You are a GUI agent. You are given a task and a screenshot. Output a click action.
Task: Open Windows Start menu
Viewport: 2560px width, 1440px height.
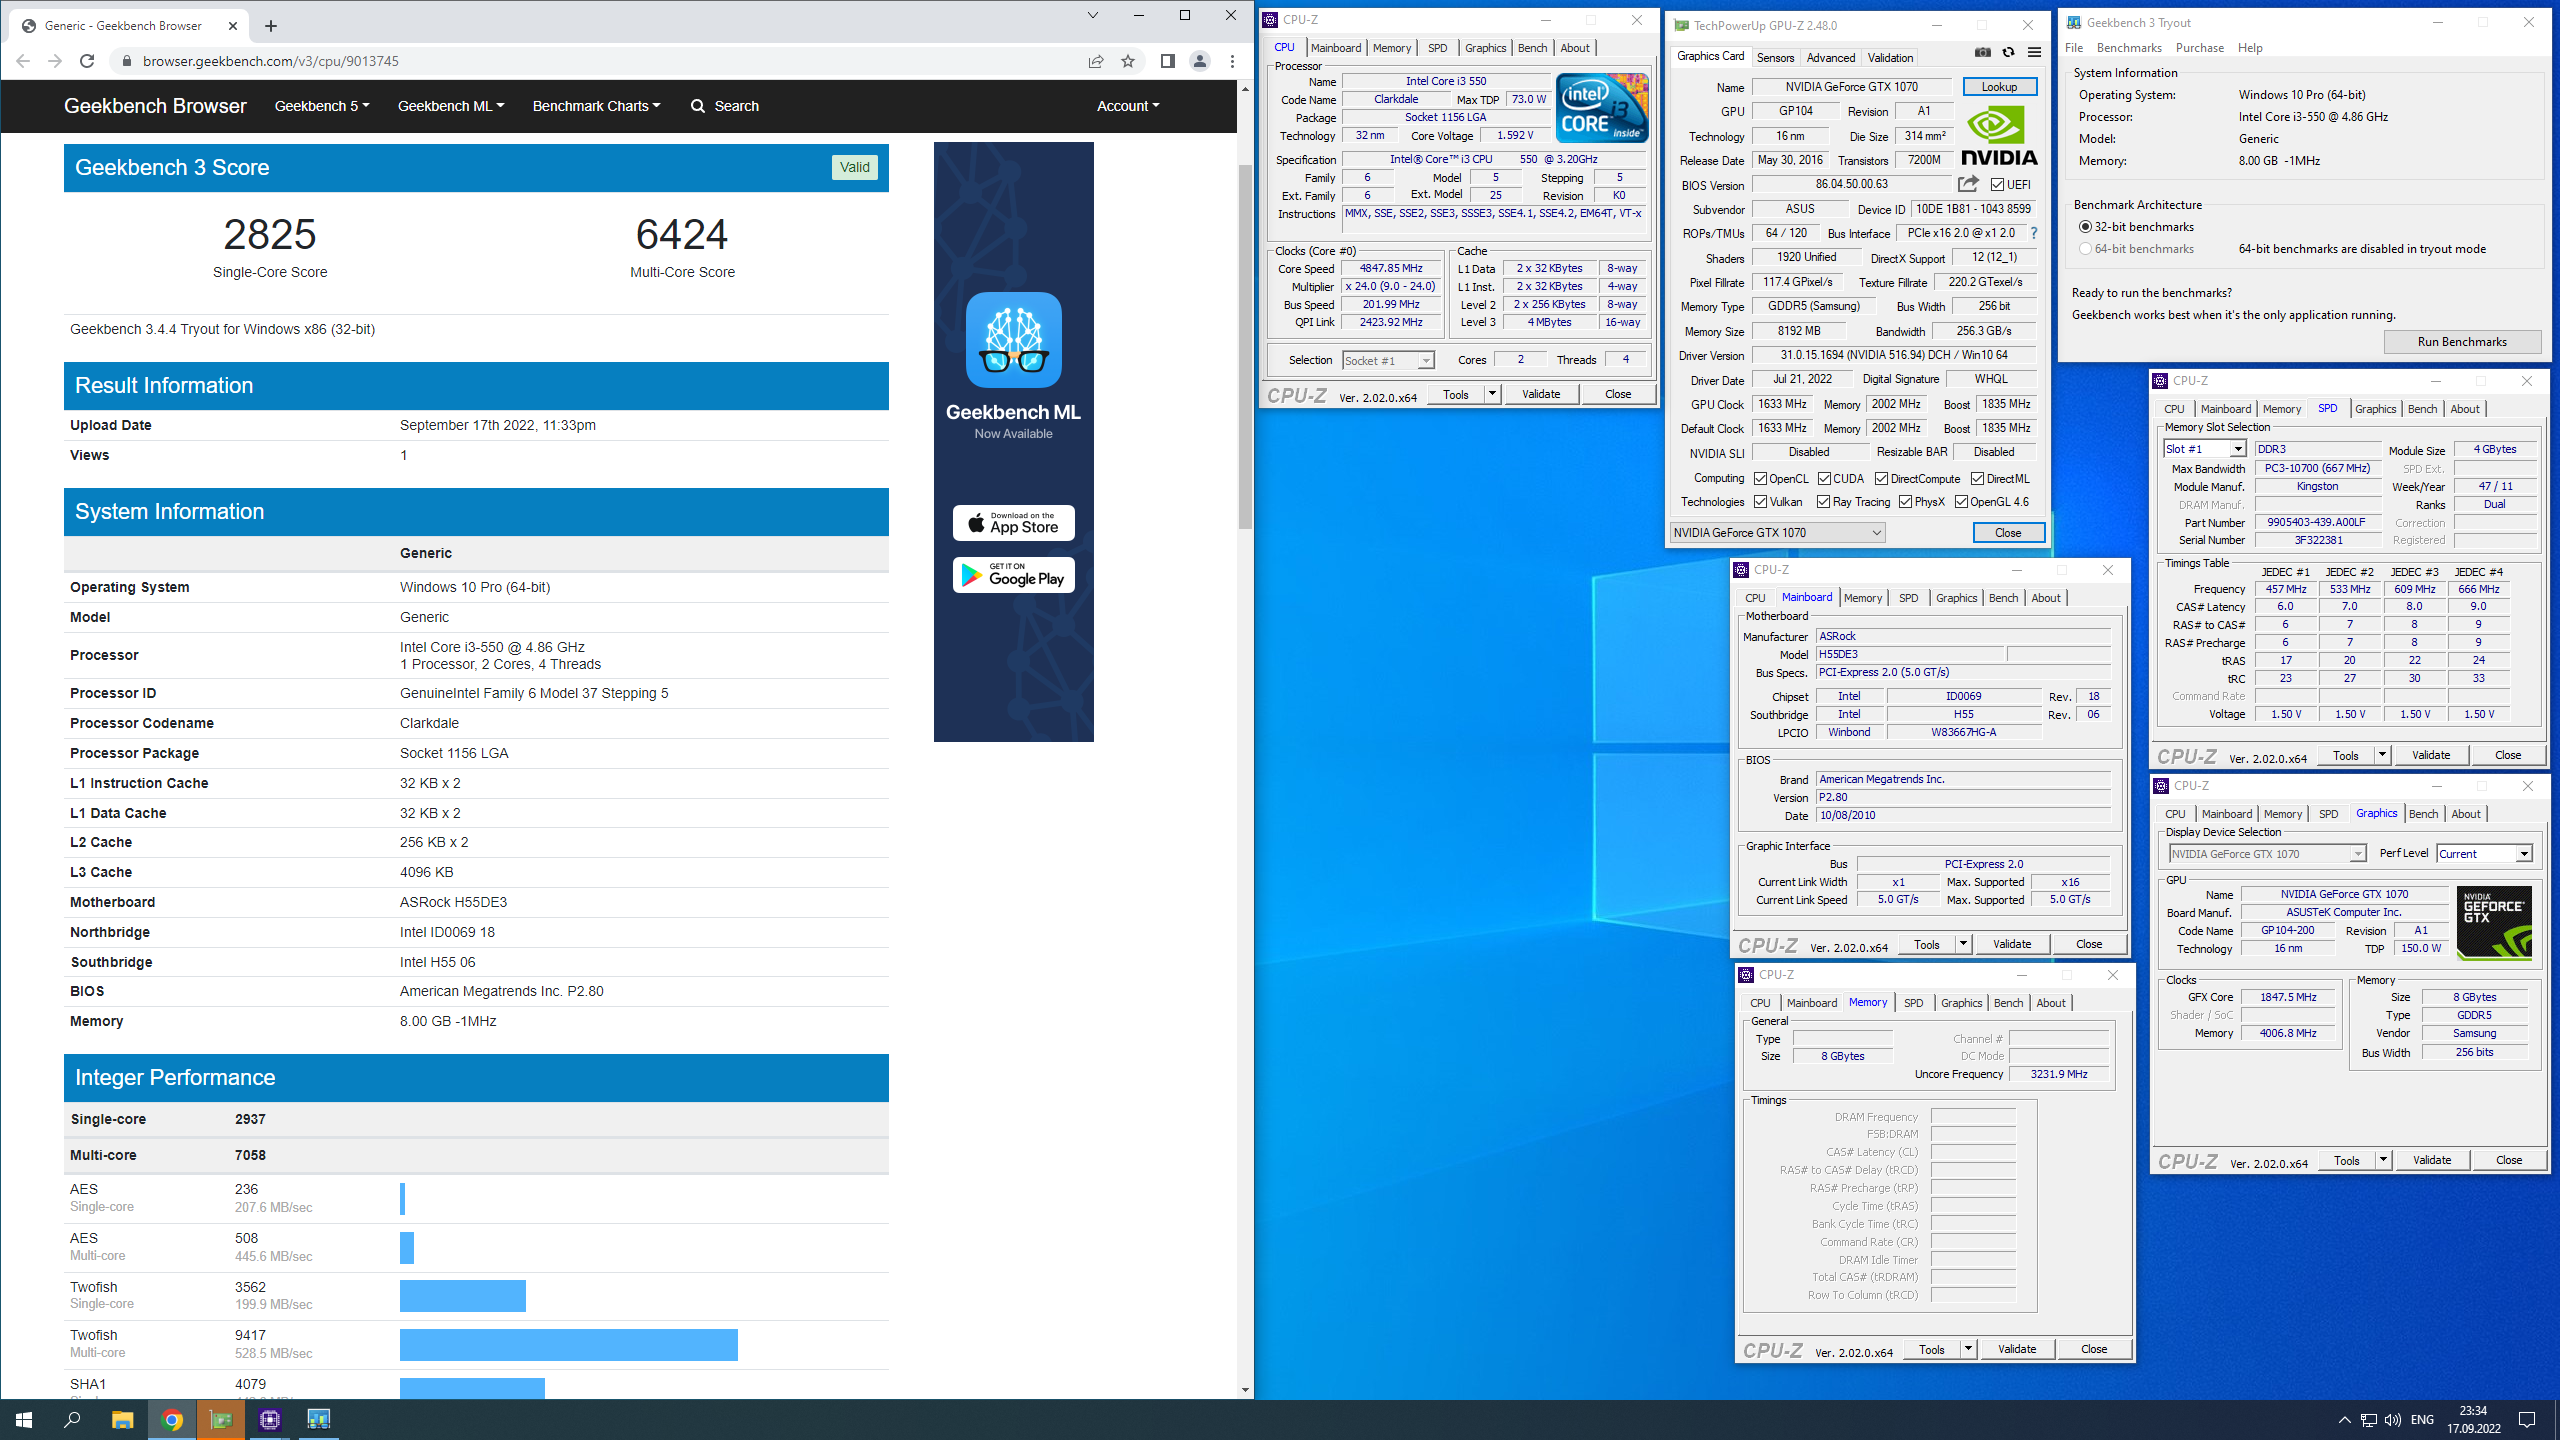[24, 1420]
